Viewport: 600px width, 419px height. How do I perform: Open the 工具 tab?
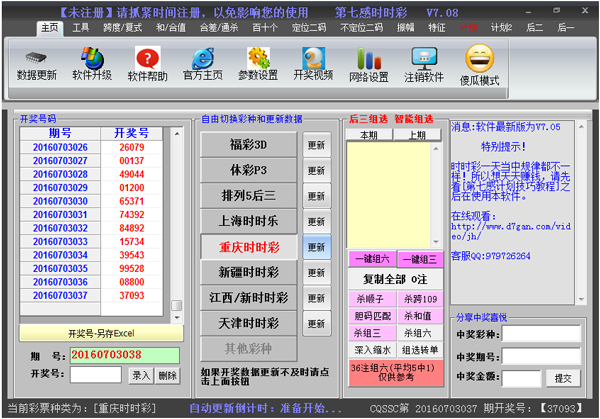(81, 28)
